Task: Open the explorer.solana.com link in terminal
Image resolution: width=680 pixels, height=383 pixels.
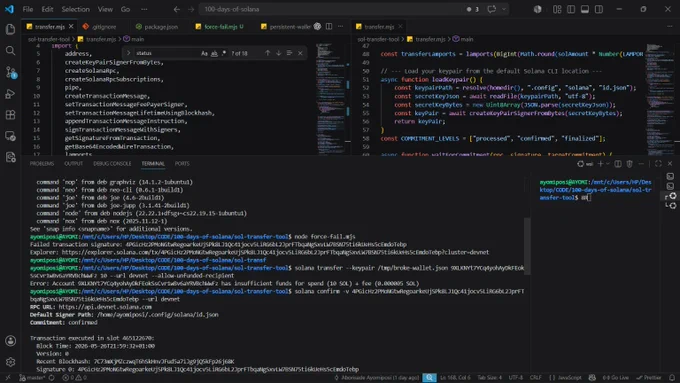Action: (x=275, y=252)
